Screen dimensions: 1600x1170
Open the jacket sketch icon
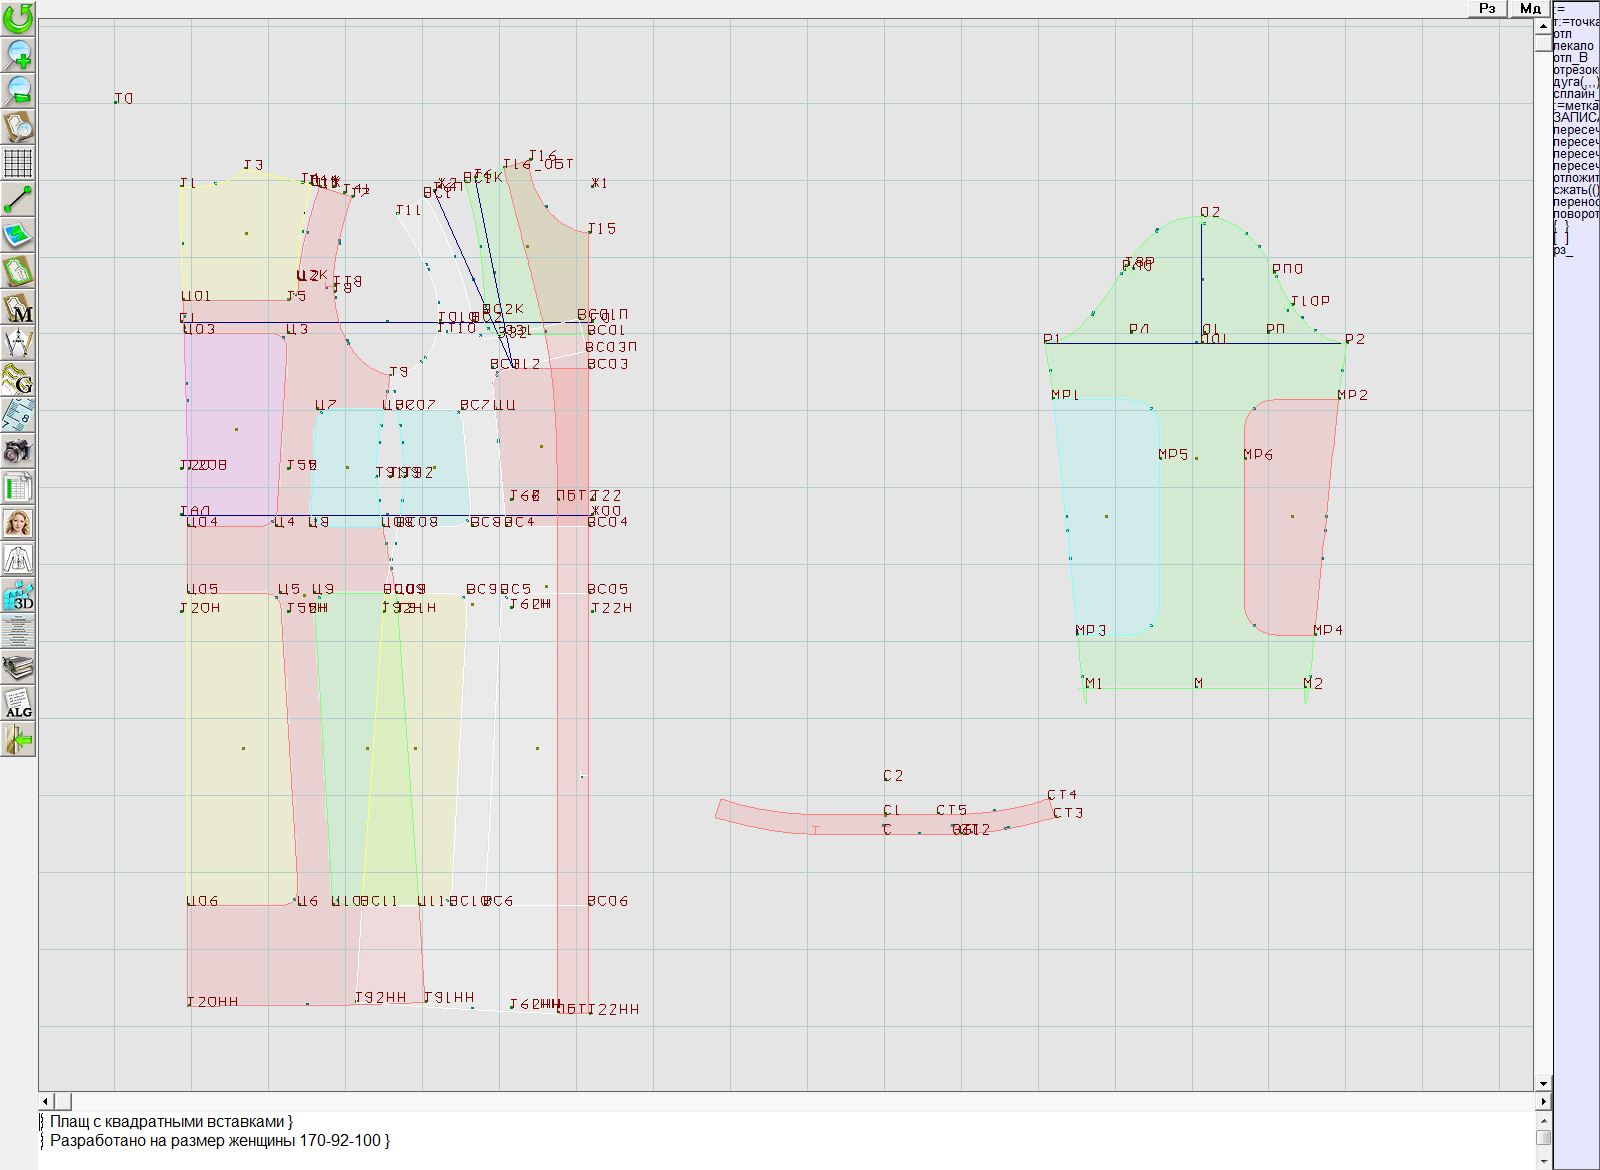pos(18,559)
